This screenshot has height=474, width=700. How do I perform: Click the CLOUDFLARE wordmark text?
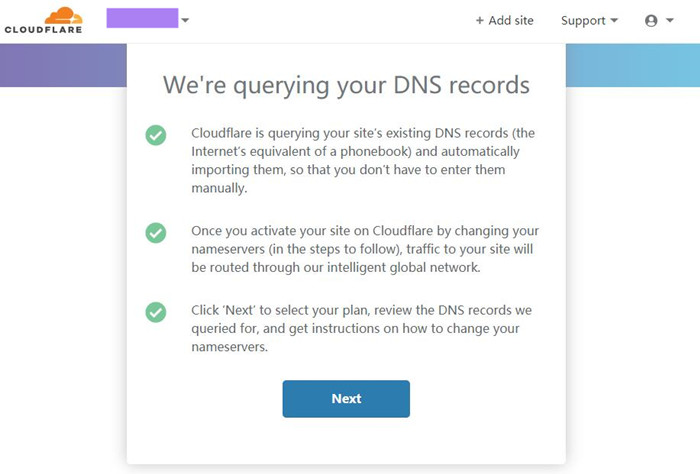click(43, 30)
